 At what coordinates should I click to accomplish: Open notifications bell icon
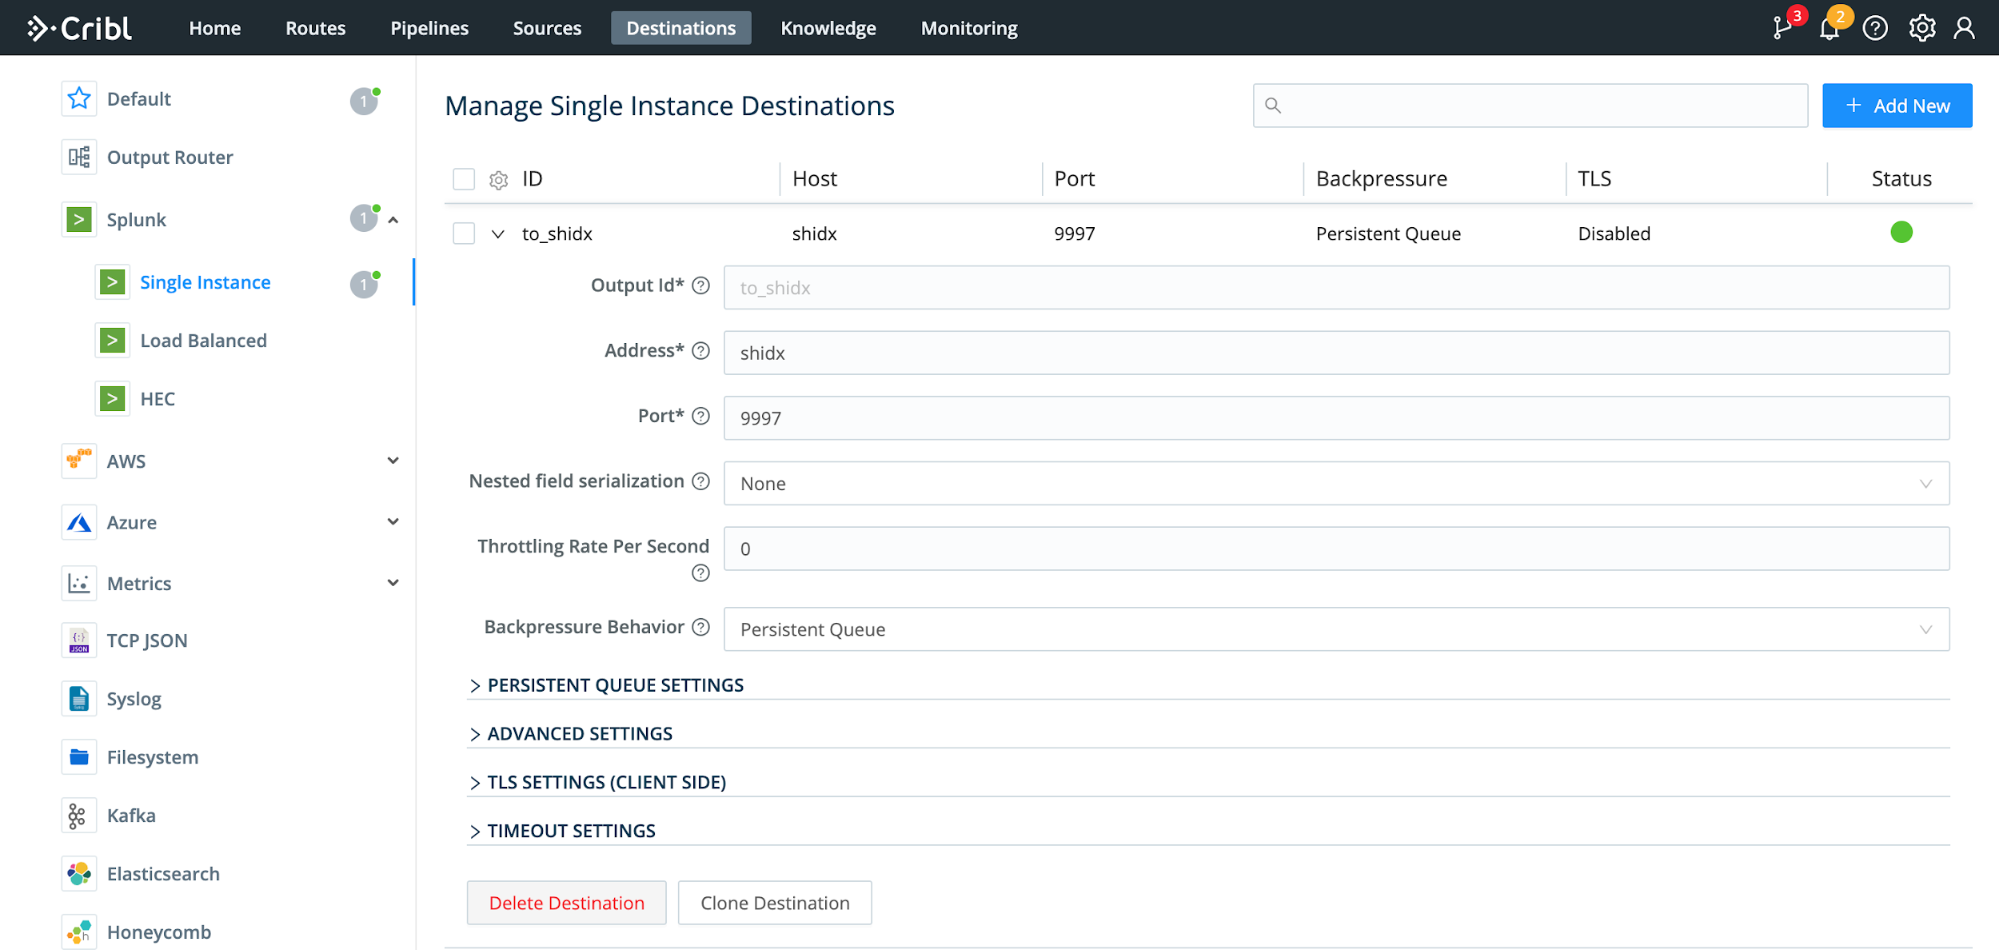(1829, 28)
